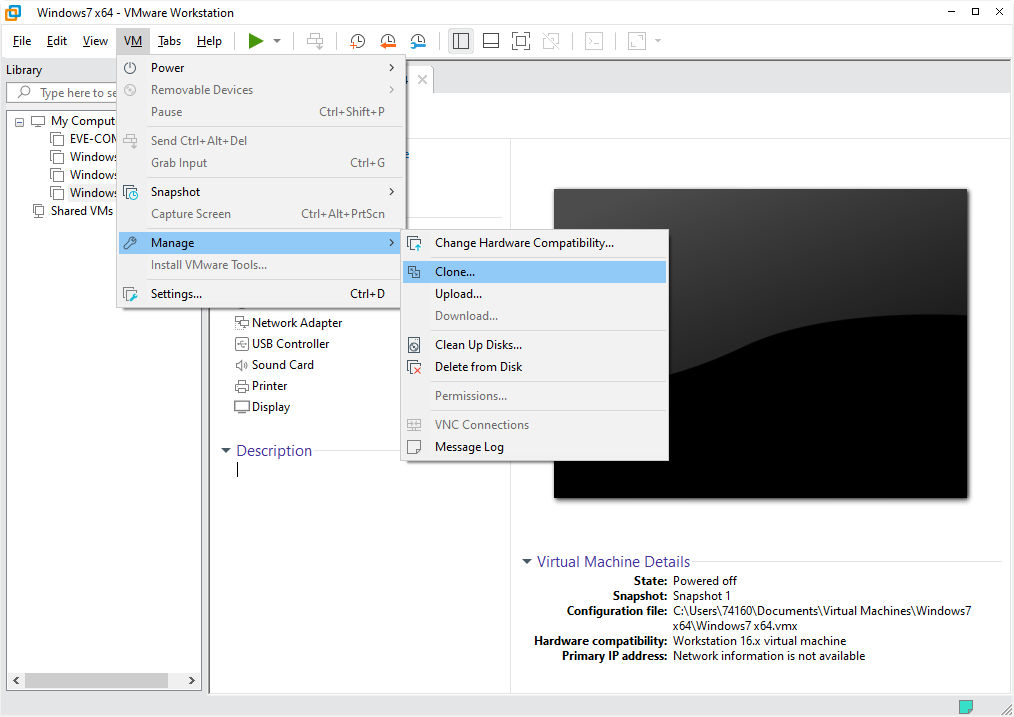This screenshot has width=1014, height=717.
Task: Open the Help menu
Action: click(209, 41)
